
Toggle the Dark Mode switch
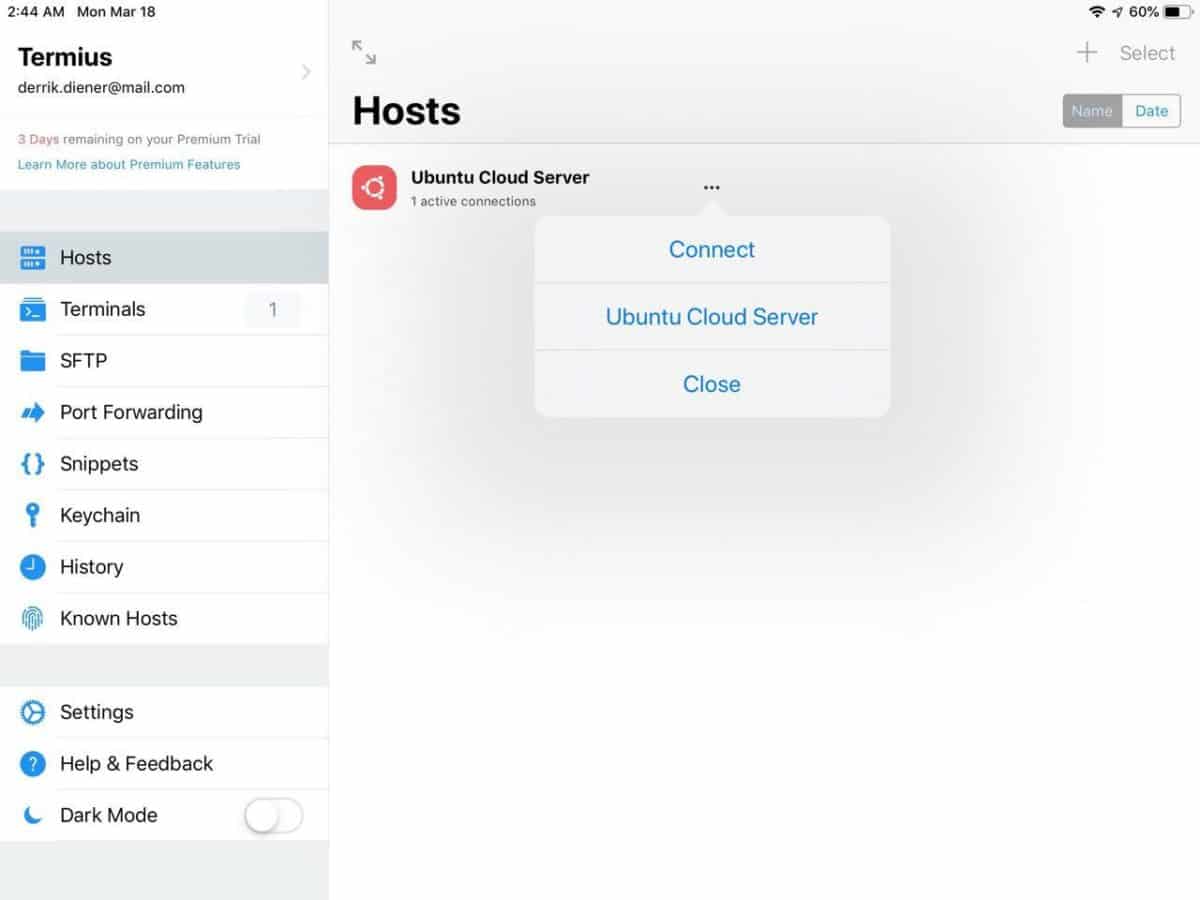pos(273,816)
